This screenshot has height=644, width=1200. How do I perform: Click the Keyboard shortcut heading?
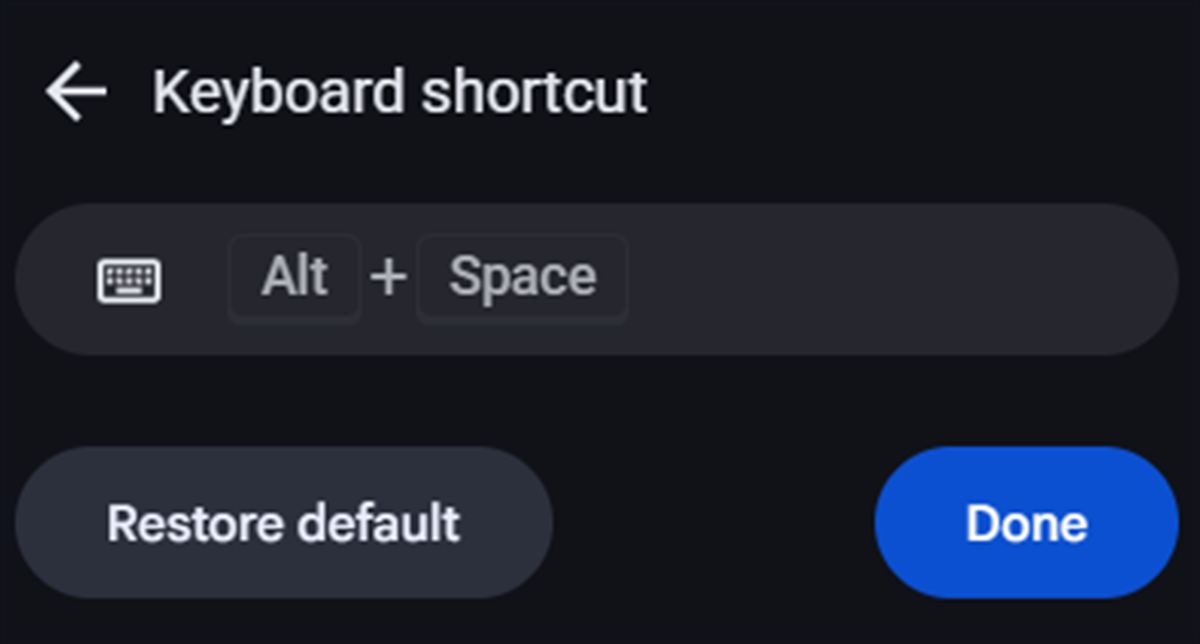pyautogui.click(x=400, y=90)
